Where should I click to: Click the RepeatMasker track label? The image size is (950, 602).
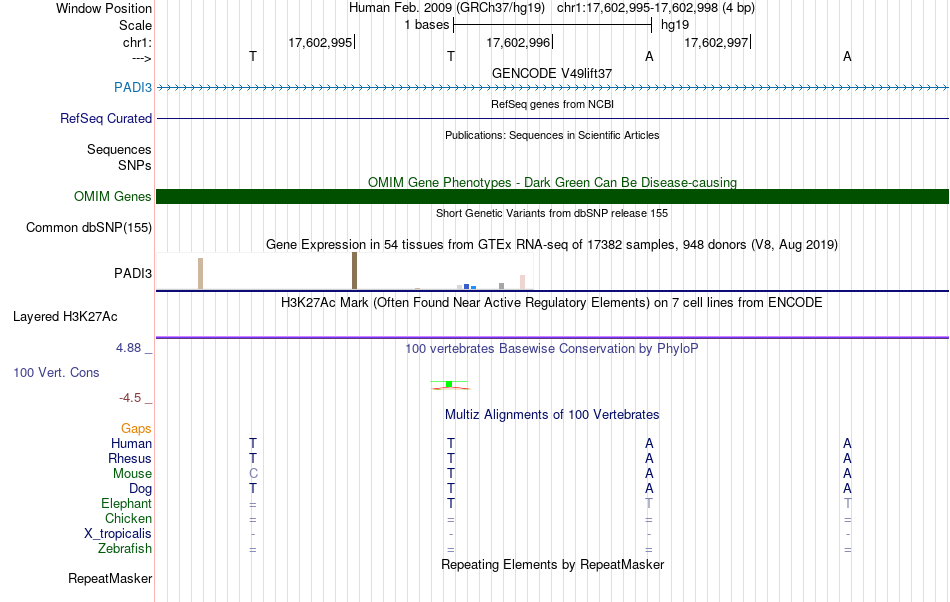[x=110, y=579]
